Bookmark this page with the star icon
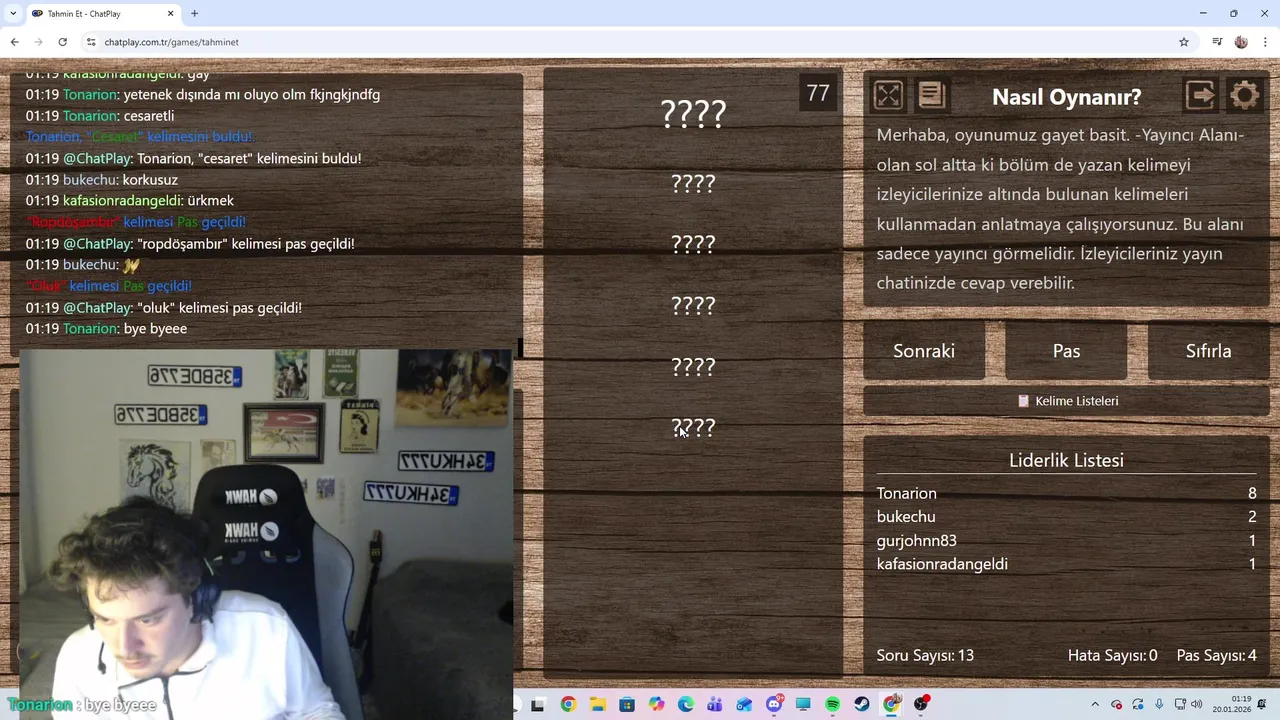The image size is (1280, 720). click(x=1184, y=42)
